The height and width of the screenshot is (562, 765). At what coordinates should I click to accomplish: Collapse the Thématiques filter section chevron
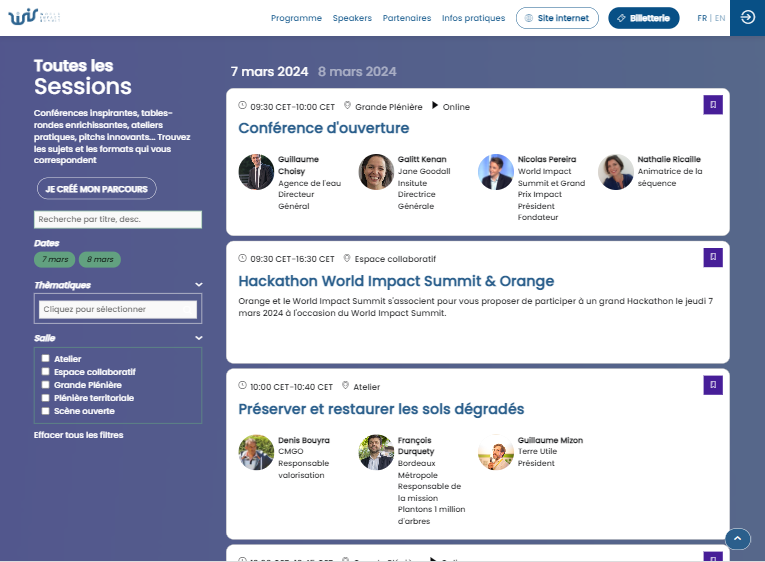pos(199,285)
